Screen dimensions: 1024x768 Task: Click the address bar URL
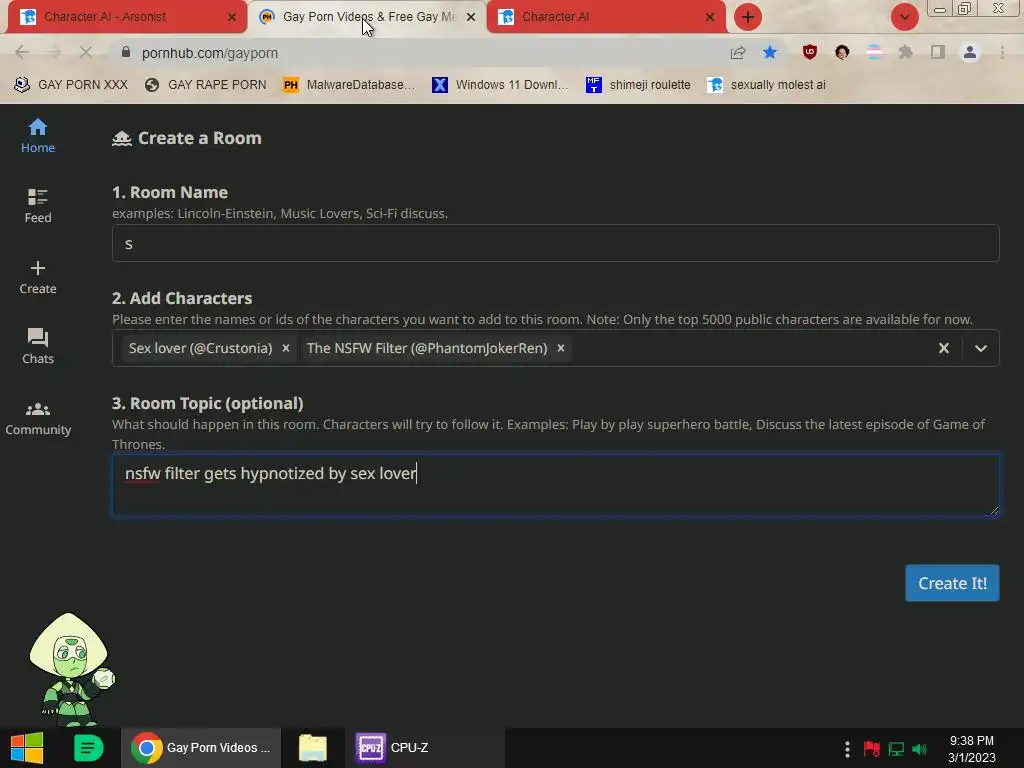point(210,53)
